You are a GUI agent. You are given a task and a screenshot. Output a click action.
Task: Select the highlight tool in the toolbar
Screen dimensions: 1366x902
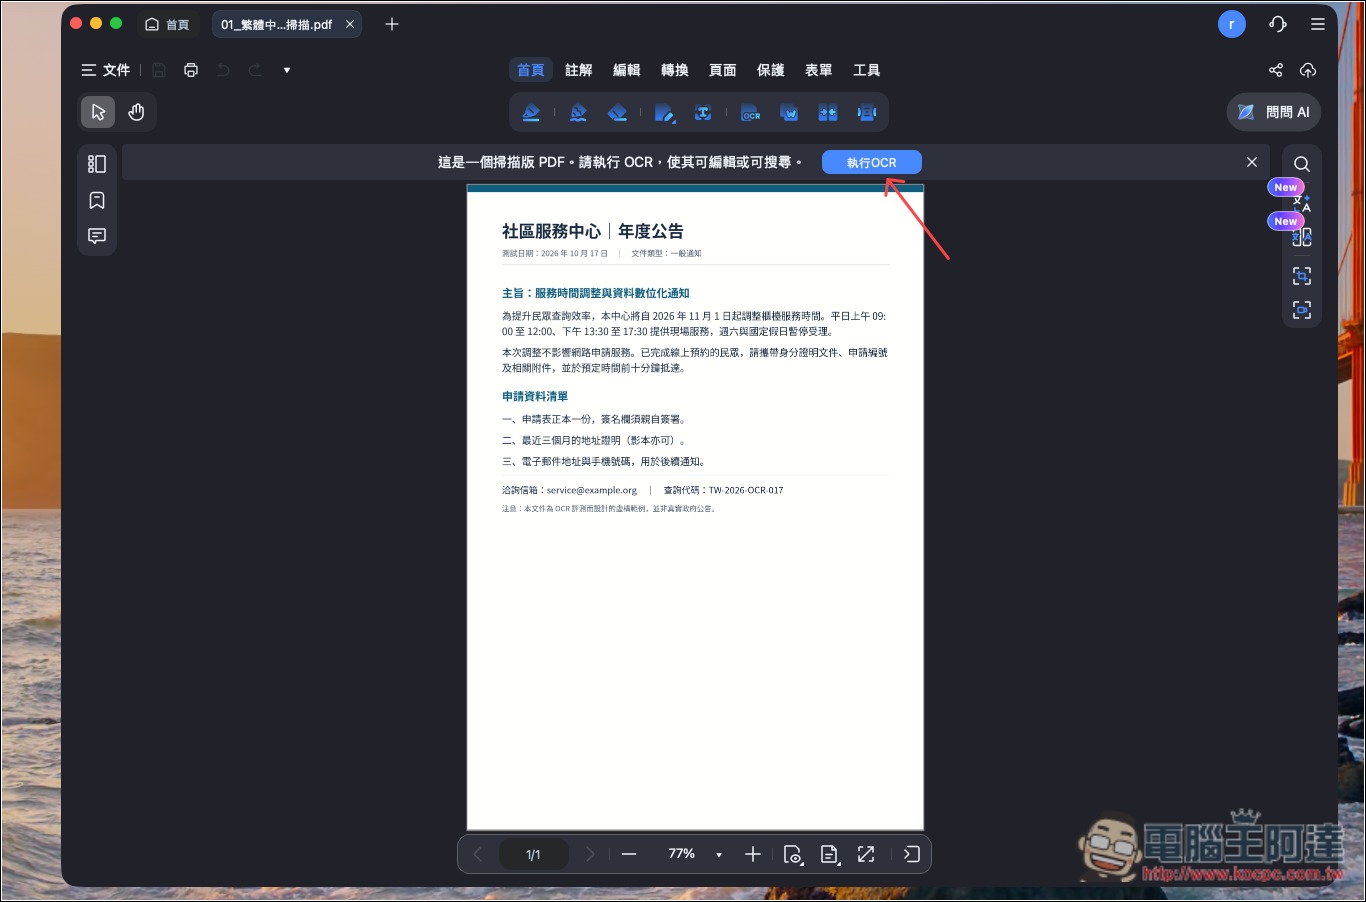pyautogui.click(x=531, y=113)
